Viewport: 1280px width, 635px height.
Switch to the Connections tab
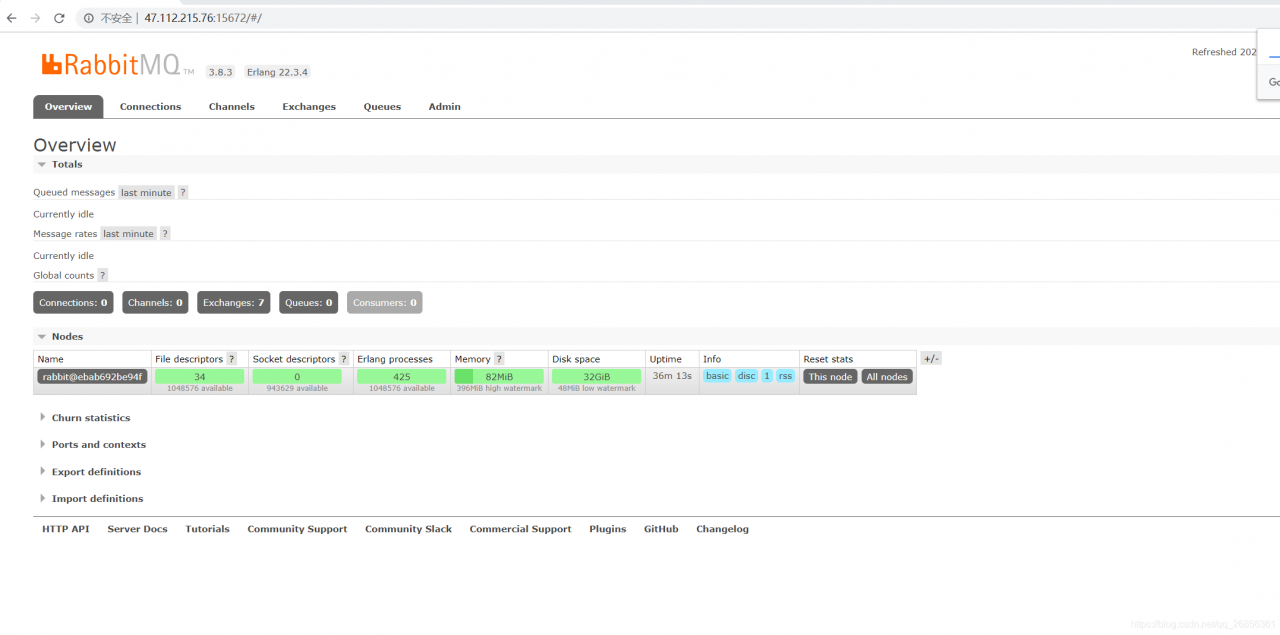pyautogui.click(x=150, y=107)
